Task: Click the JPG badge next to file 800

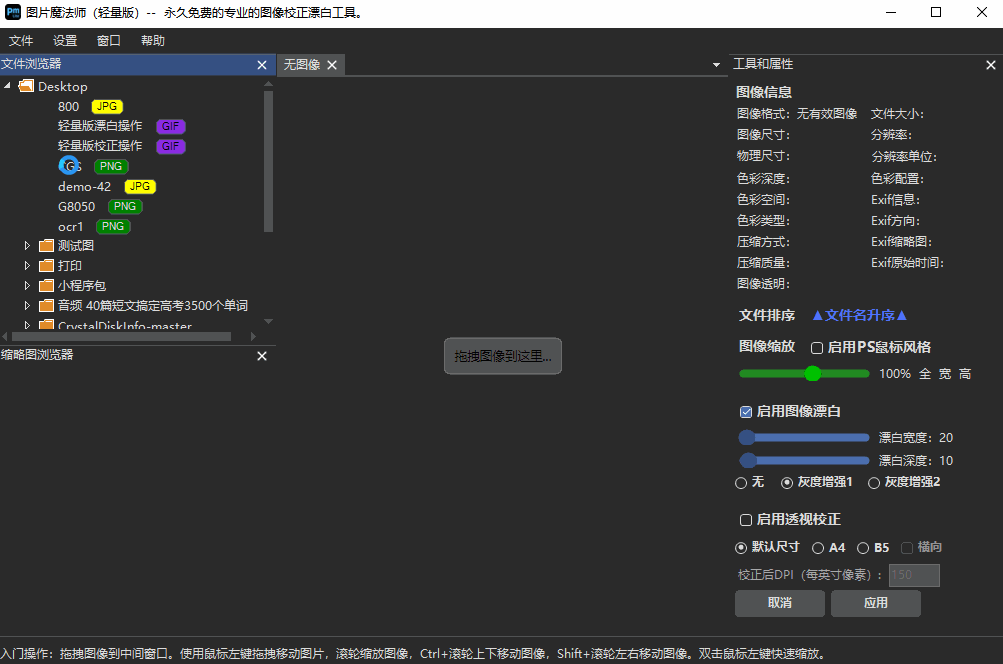Action: (x=106, y=106)
